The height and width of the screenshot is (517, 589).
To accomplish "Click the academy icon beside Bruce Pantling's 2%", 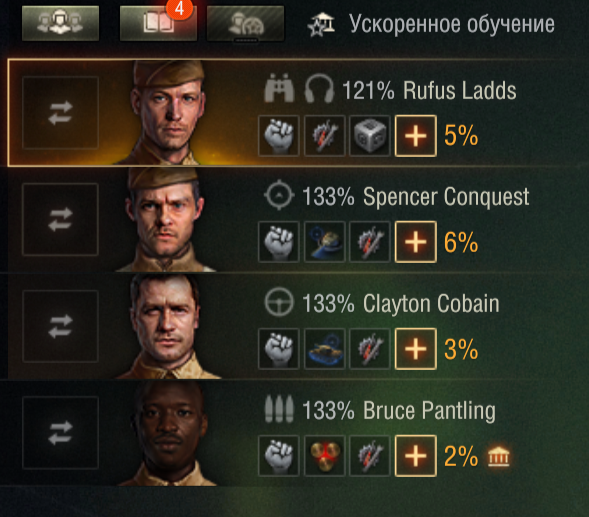I will 498,457.
